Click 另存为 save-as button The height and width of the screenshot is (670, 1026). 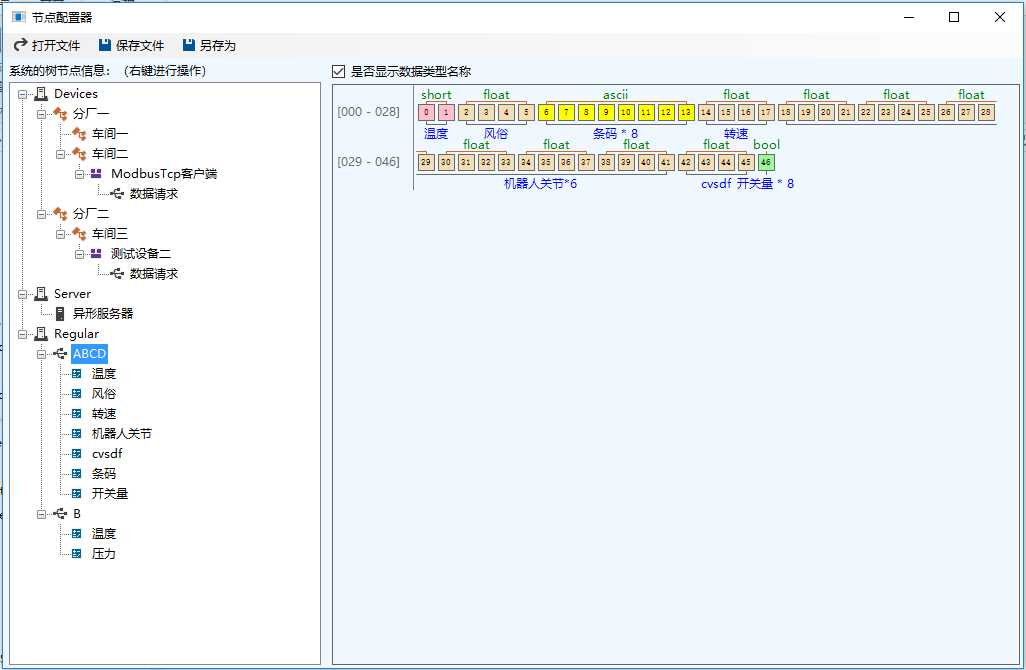tap(209, 45)
